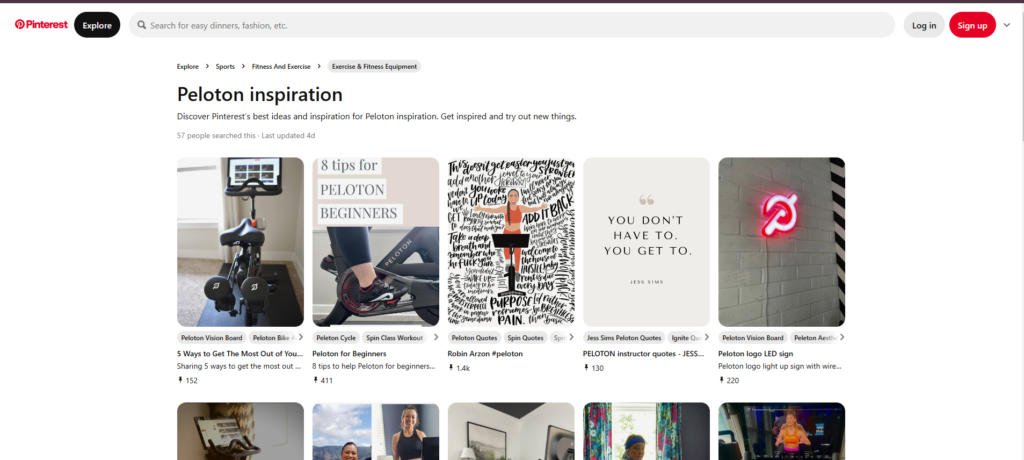This screenshot has width=1024, height=460.
Task: Open the Fitness And Exercise breadcrumb
Action: pos(281,66)
